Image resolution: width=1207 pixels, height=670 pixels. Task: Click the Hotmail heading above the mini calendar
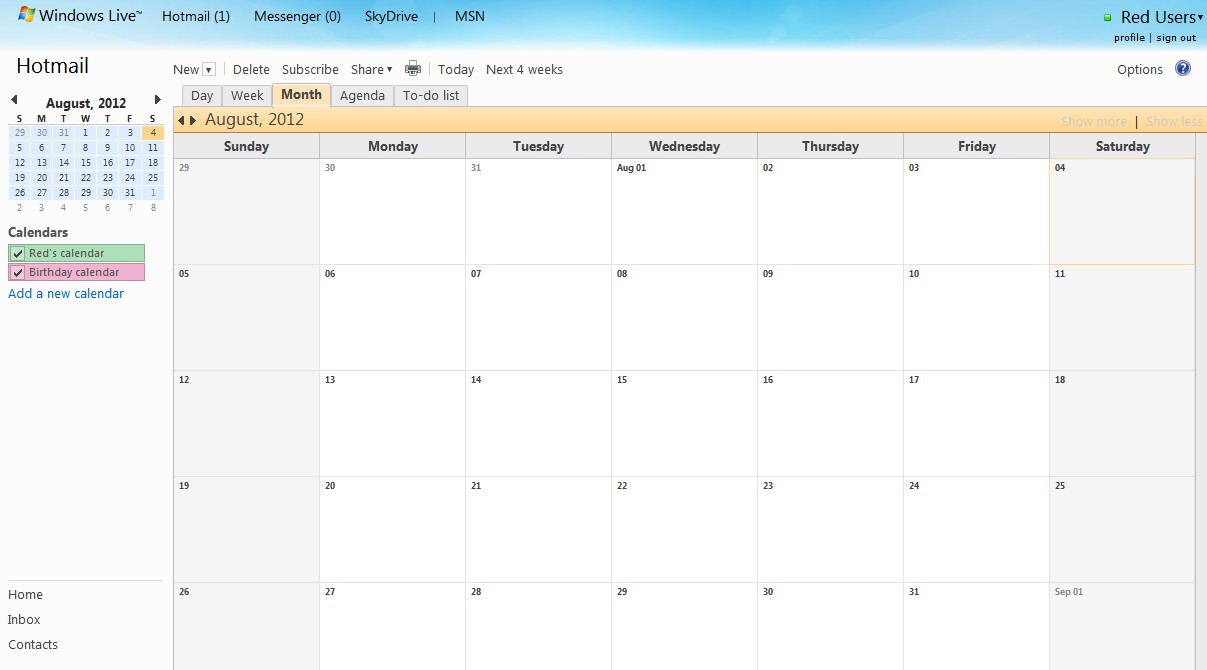53,66
